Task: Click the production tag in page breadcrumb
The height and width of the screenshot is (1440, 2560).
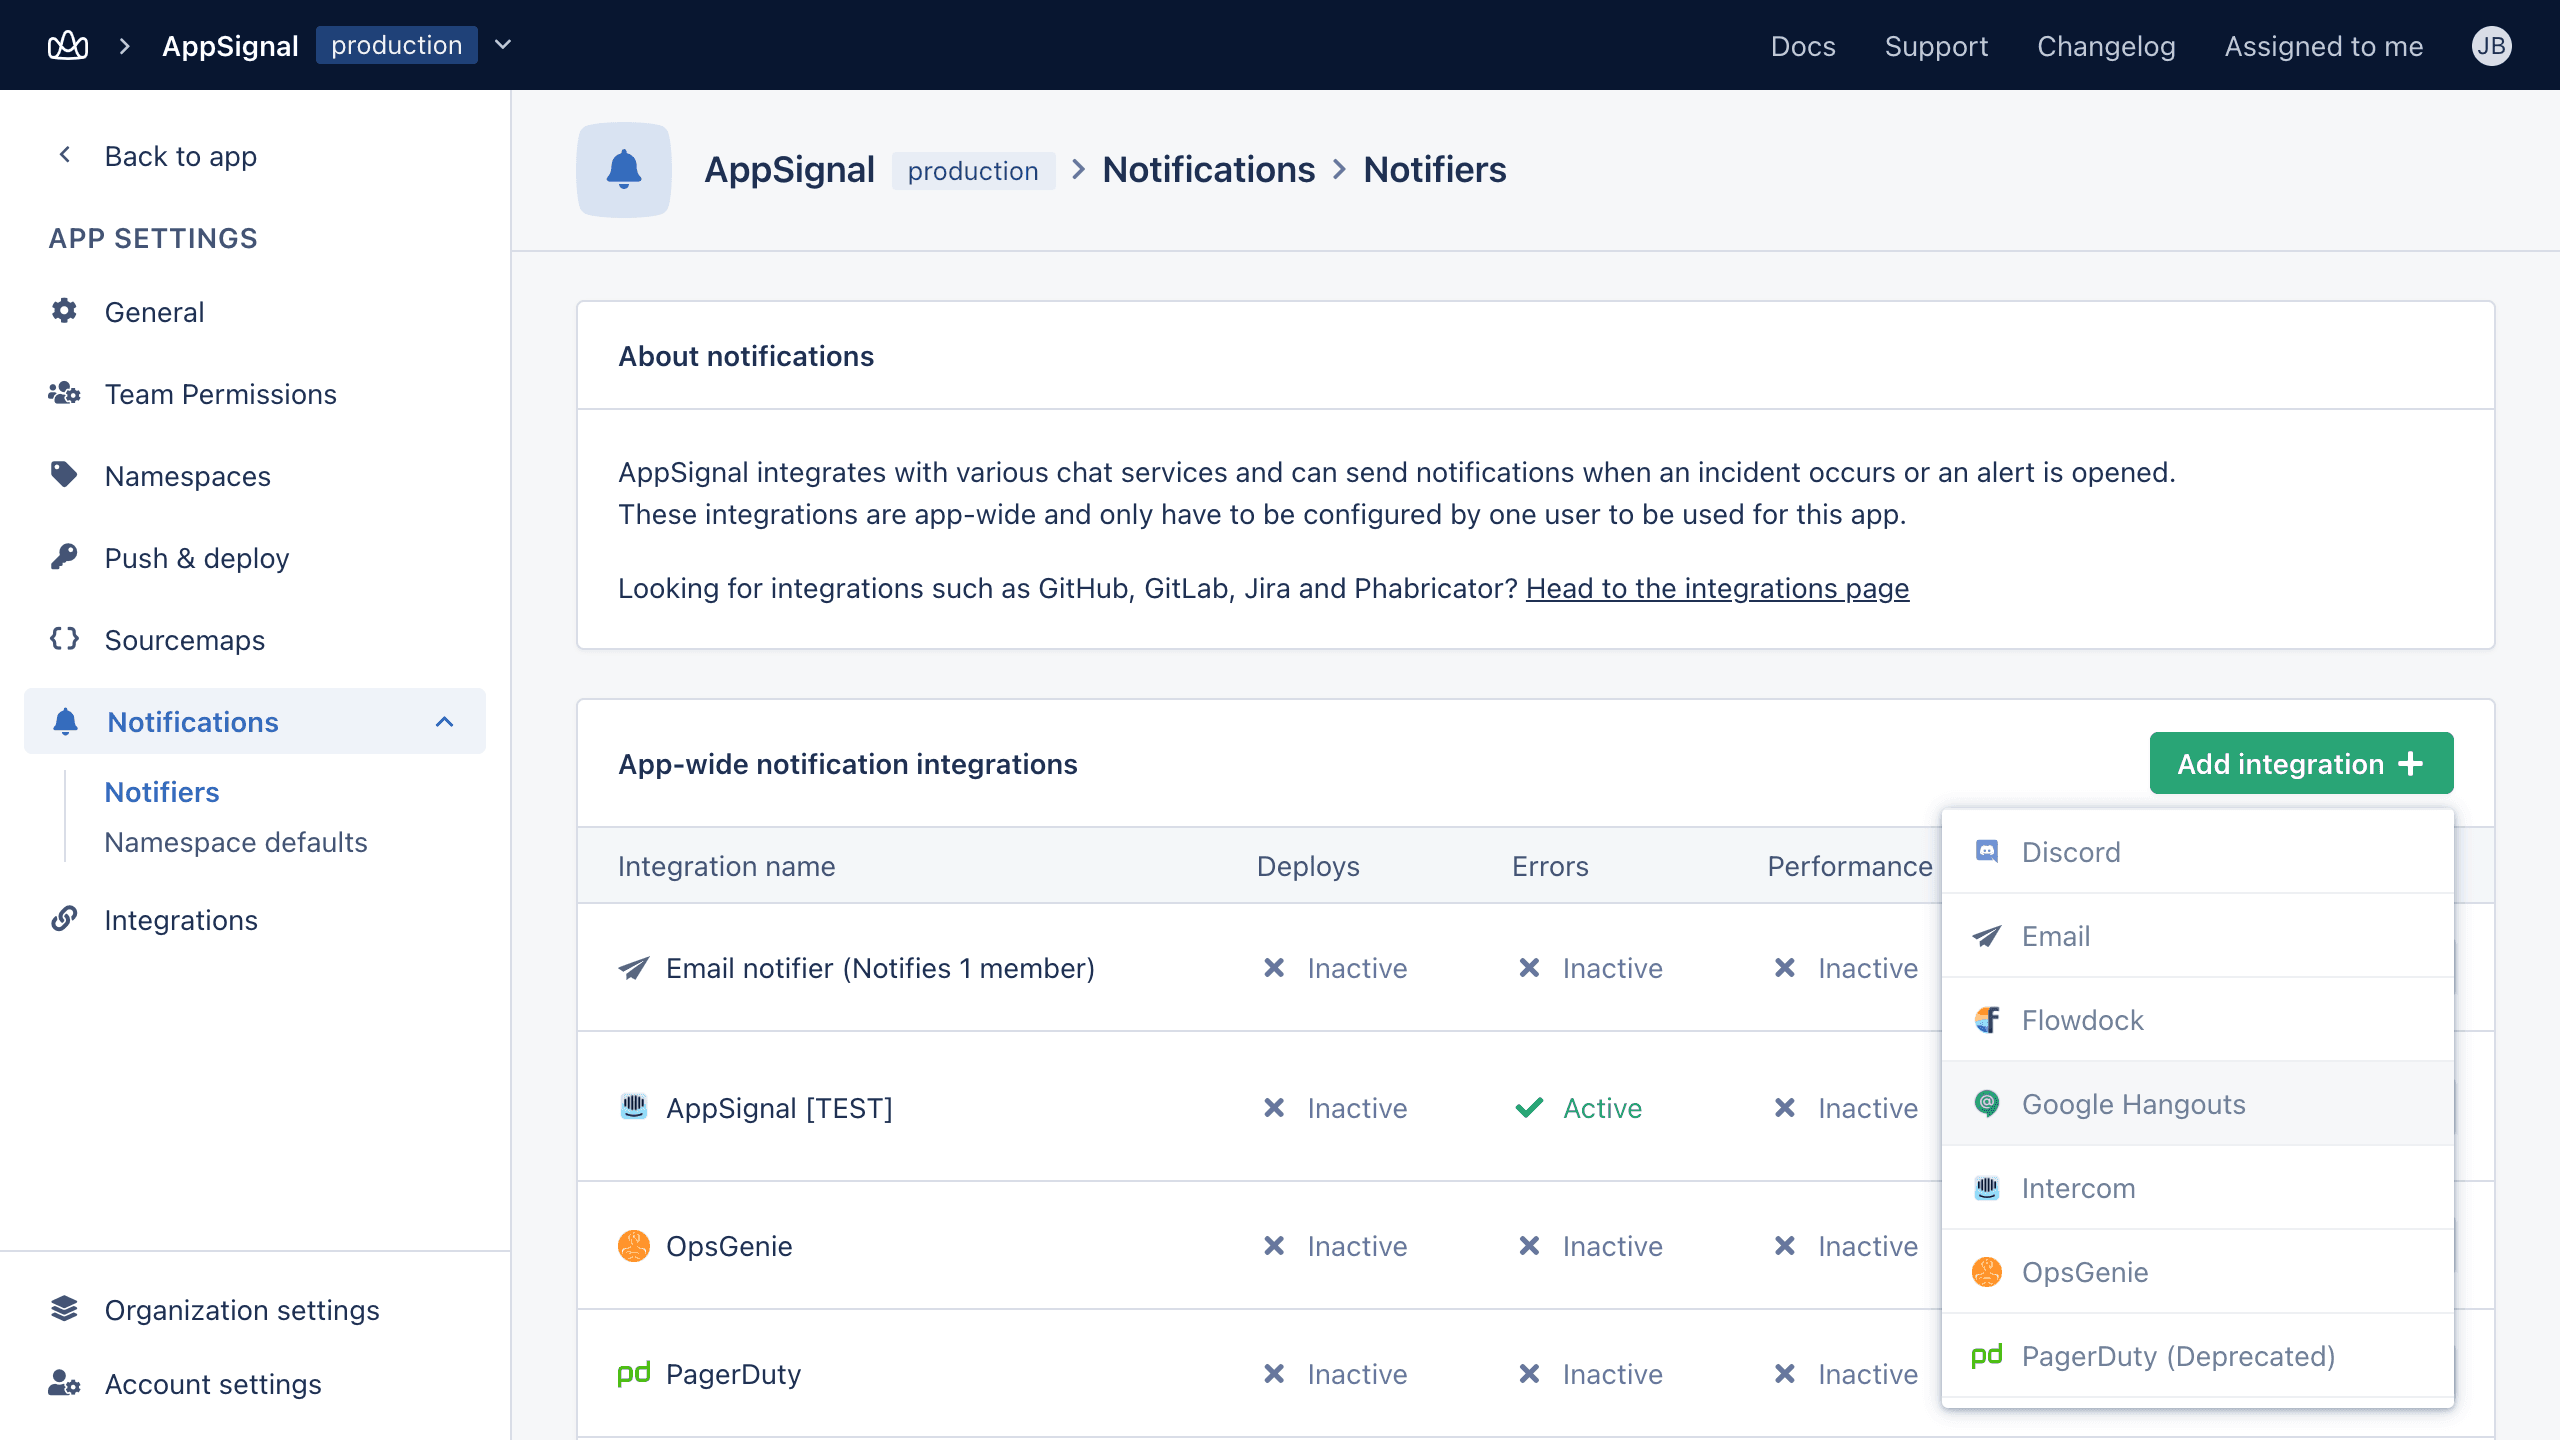Action: (973, 171)
